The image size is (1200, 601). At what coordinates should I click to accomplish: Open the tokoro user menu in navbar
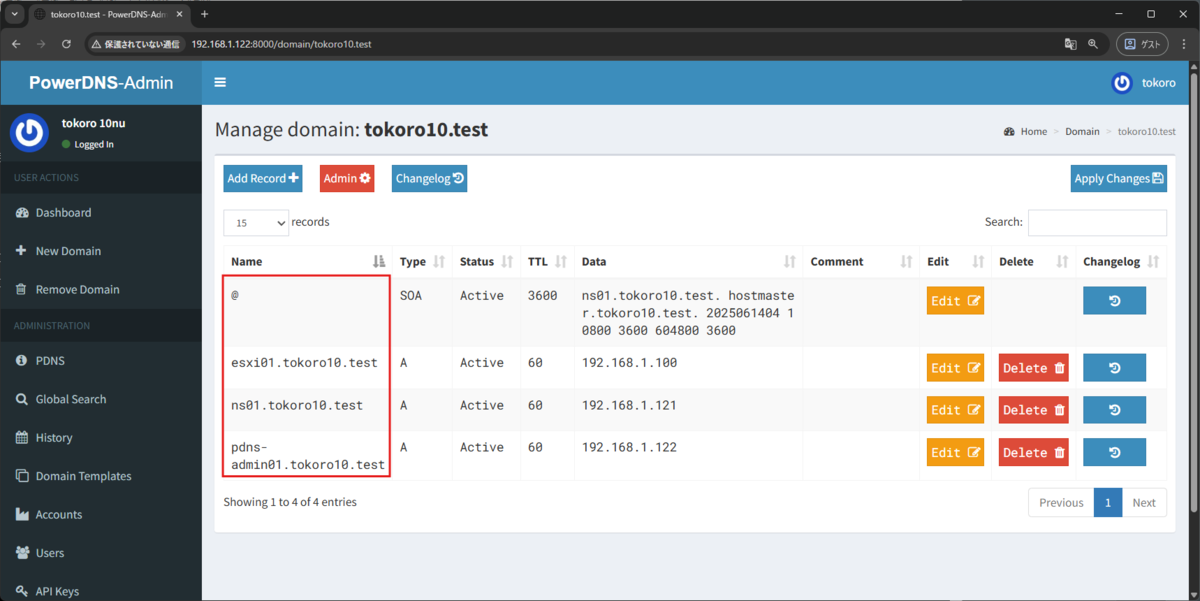pyautogui.click(x=1143, y=83)
